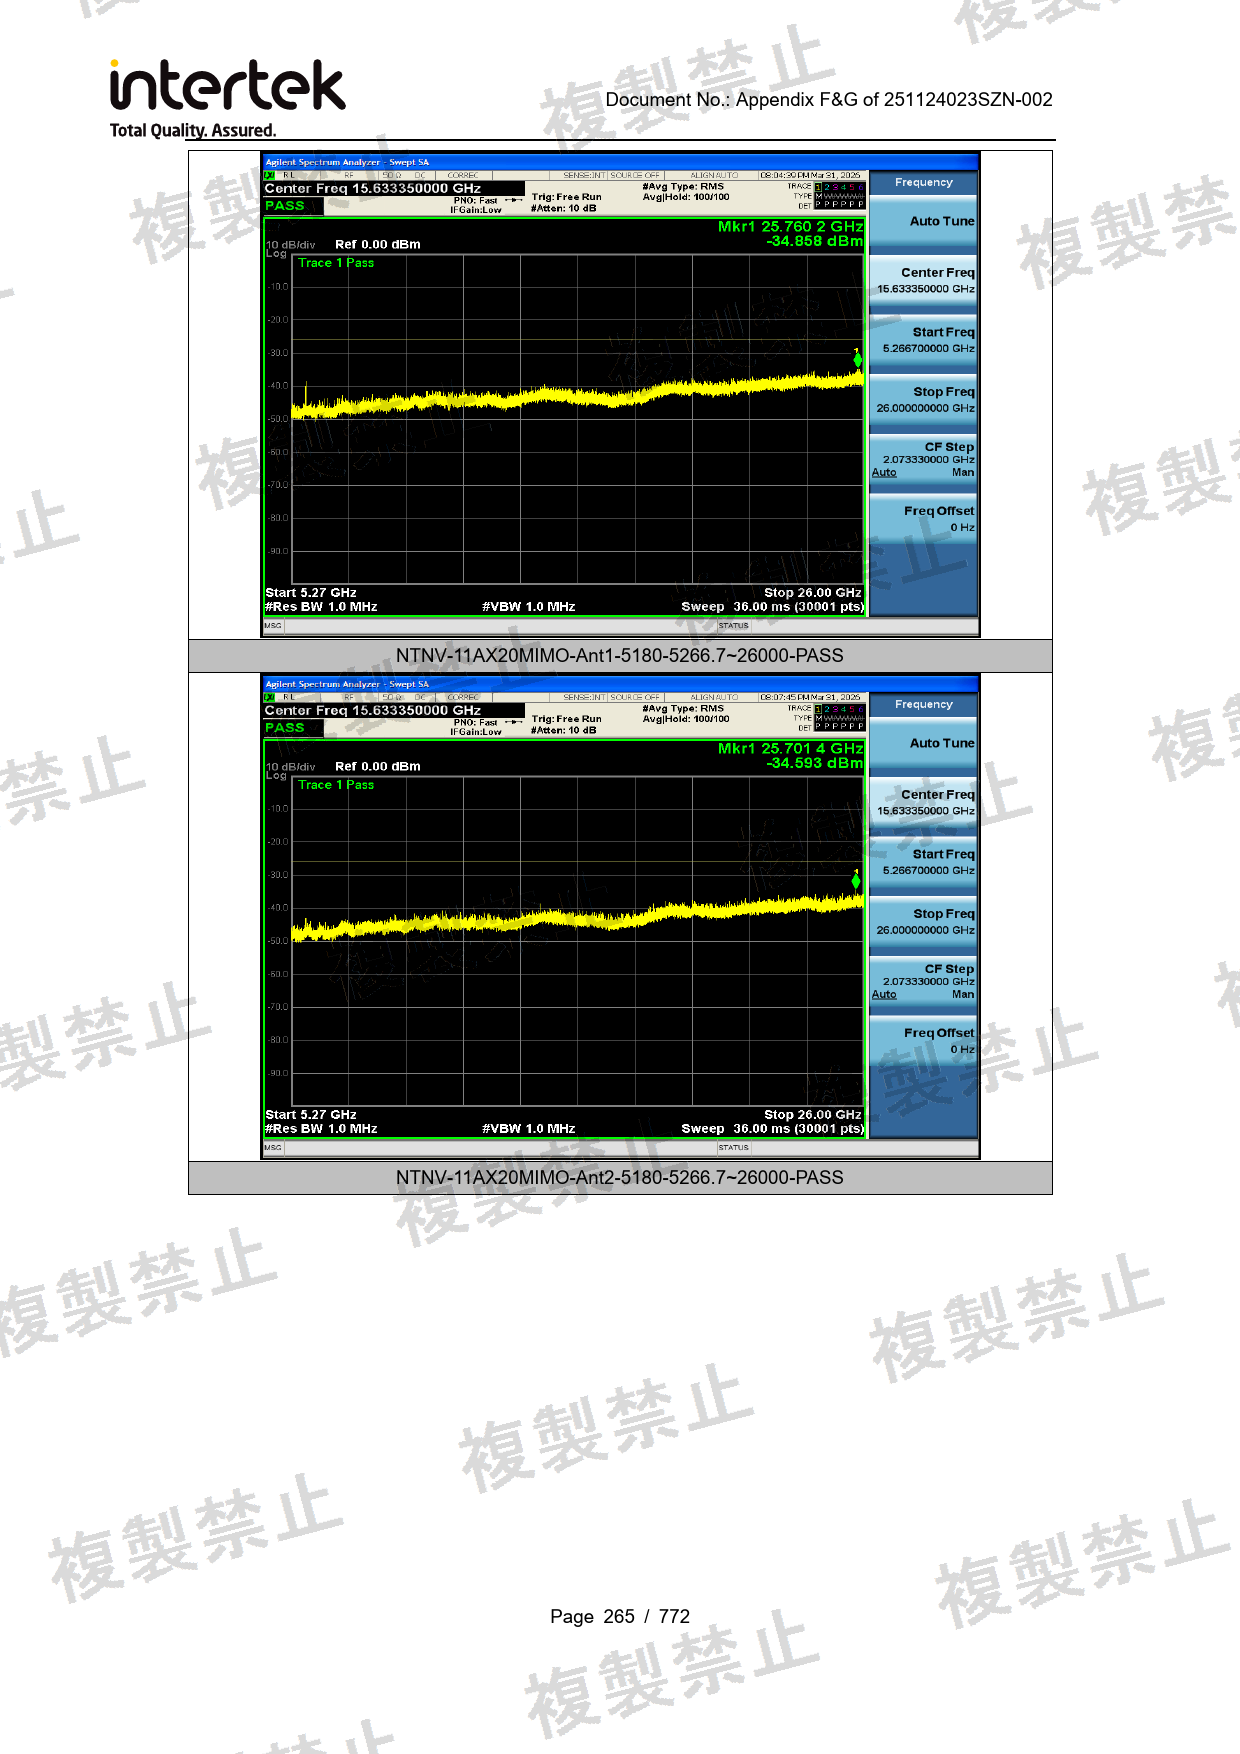The width and height of the screenshot is (1240, 1754).
Task: Select Center Freq softkey in the Ant1 analyzer screenshot
Action: click(x=923, y=280)
